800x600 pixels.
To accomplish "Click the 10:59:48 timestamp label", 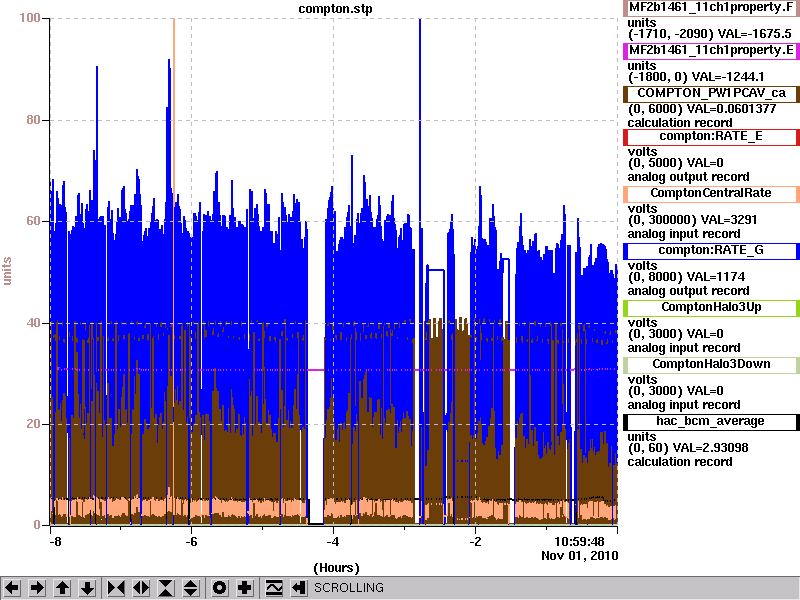I will (579, 541).
